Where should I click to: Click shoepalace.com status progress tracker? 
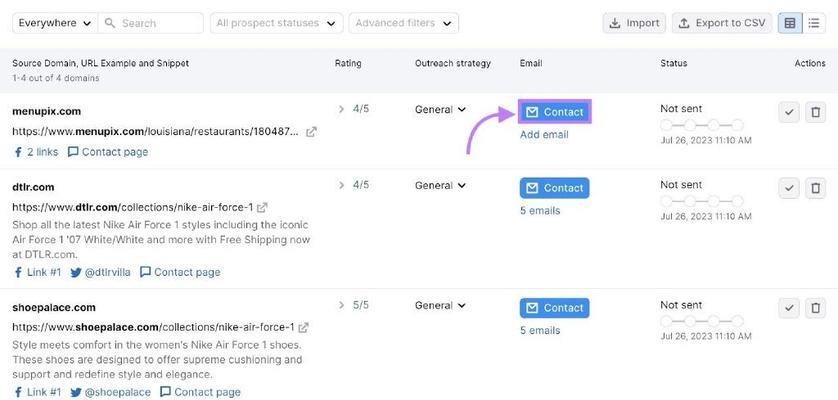pos(702,321)
